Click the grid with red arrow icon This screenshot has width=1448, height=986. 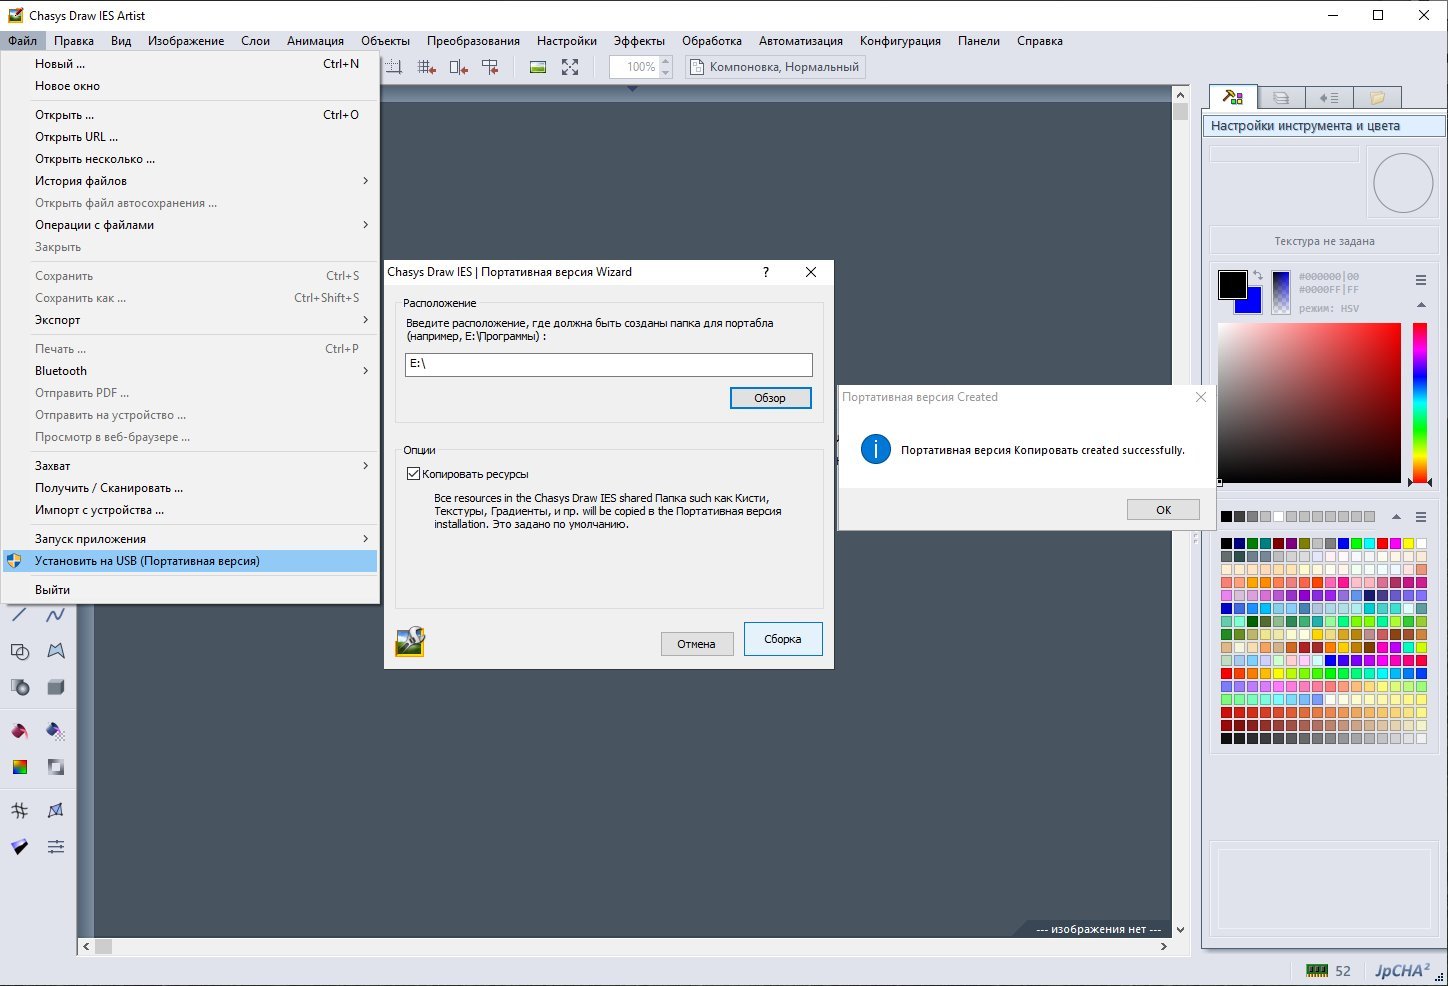point(427,67)
